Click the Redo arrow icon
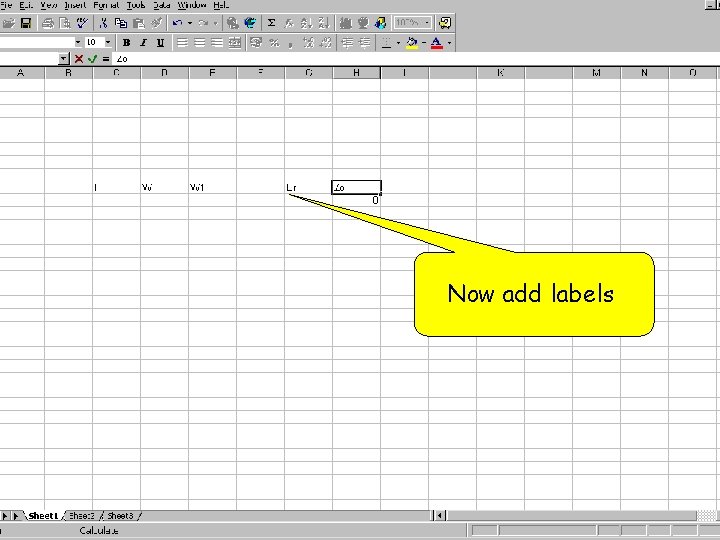Screen dimensions: 720x540 pos(203,23)
